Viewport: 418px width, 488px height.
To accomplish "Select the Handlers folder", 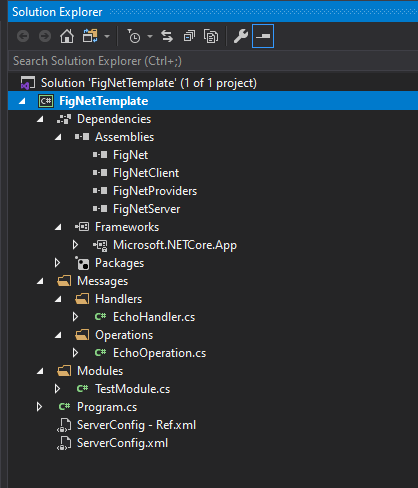I will click(x=119, y=299).
